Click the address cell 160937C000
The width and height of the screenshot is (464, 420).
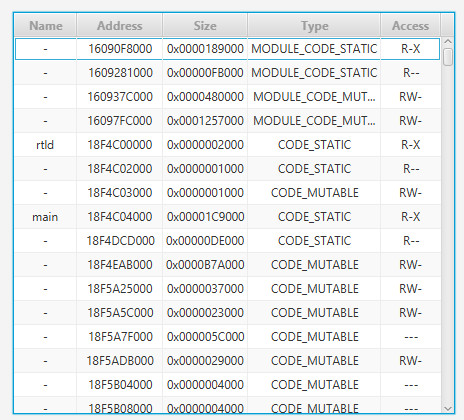pyautogui.click(x=120, y=97)
